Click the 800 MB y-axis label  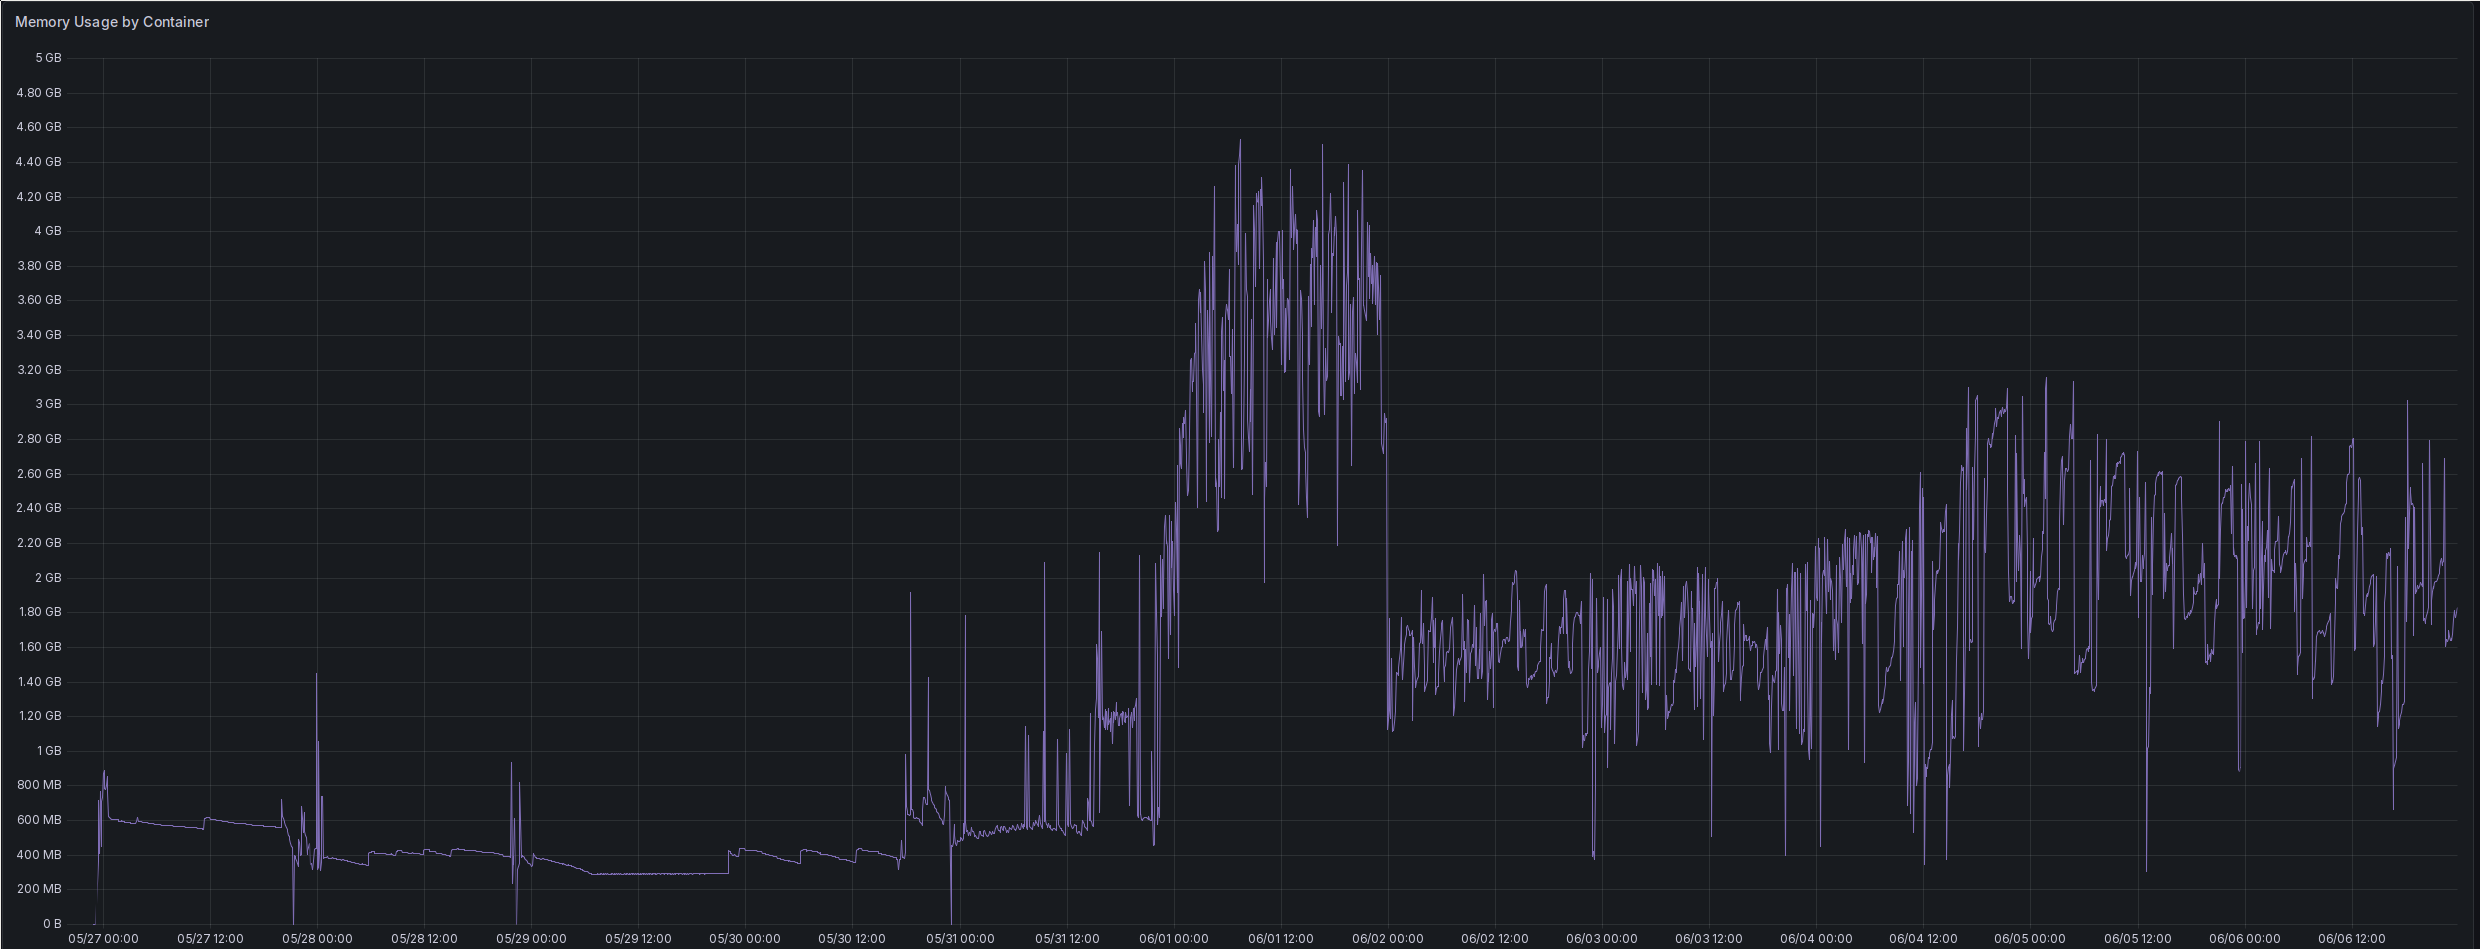pos(39,785)
